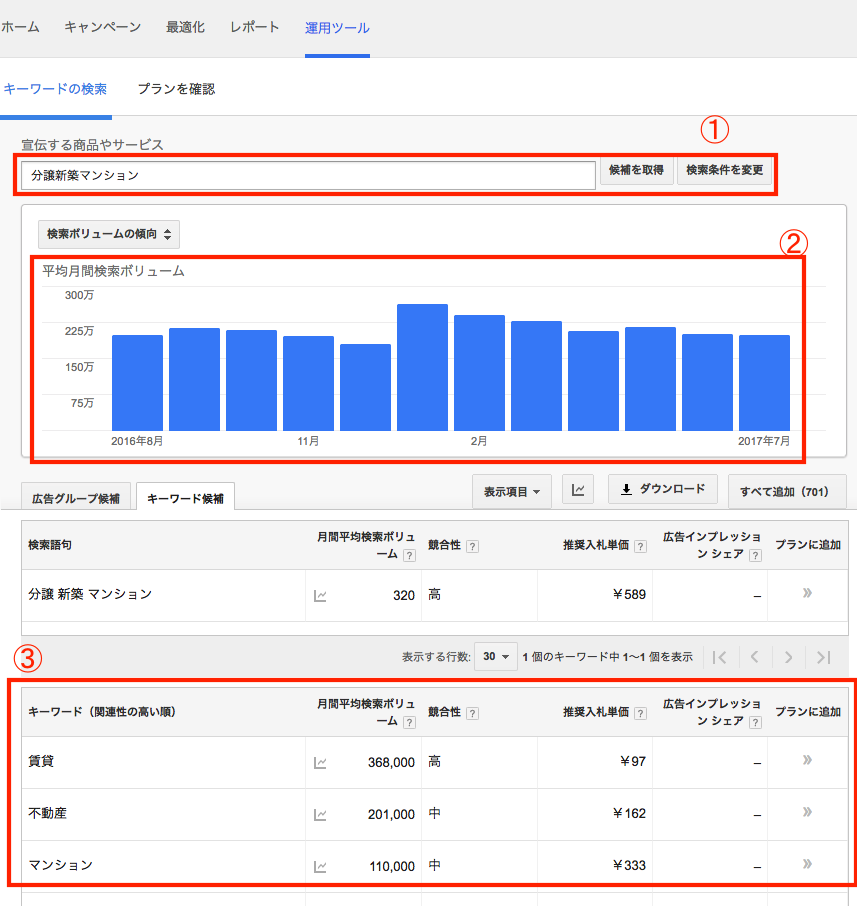Screen dimensions: 857x906
Task: Add 分譲 新築 マンション to plan via arrow icon
Action: click(x=807, y=593)
